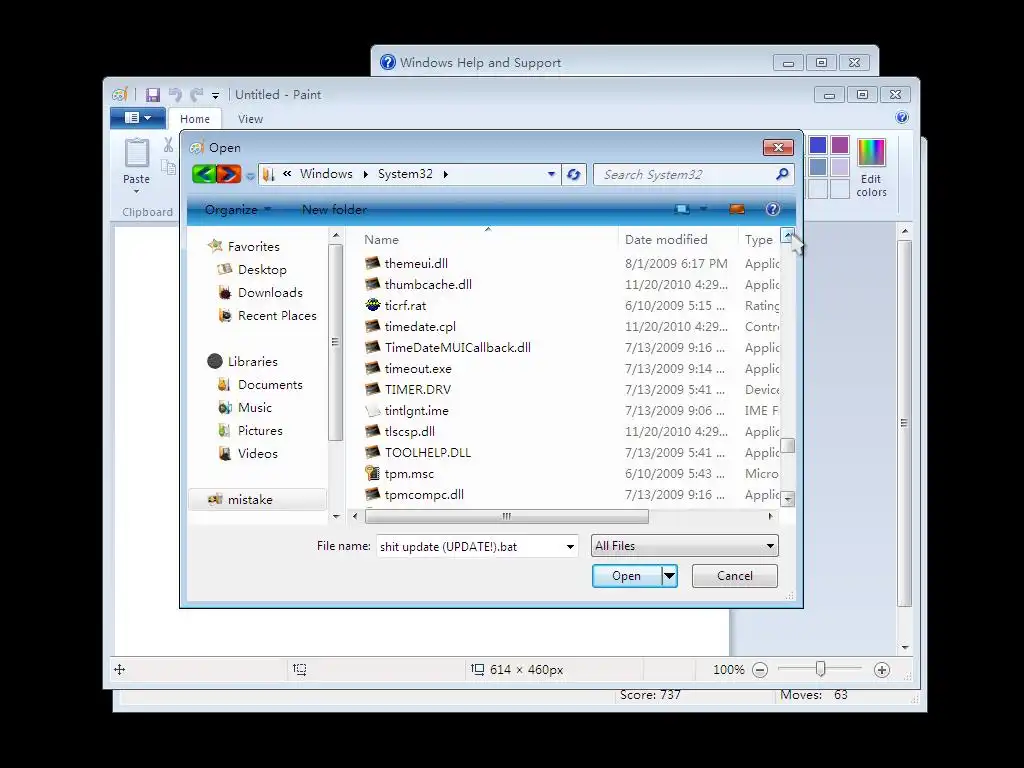This screenshot has width=1024, height=768.
Task: Select Documents library
Action: coord(270,385)
